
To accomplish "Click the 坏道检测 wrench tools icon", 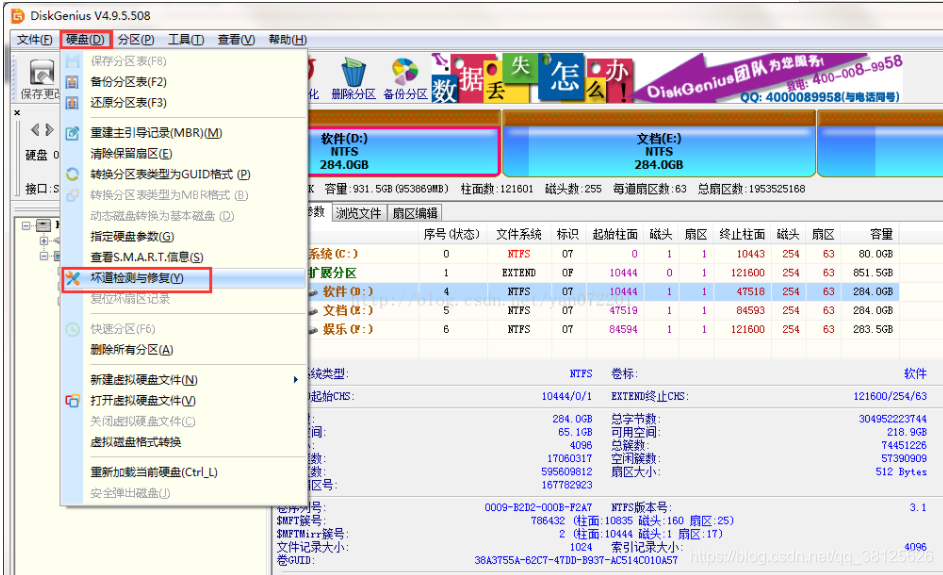I will click(x=72, y=278).
